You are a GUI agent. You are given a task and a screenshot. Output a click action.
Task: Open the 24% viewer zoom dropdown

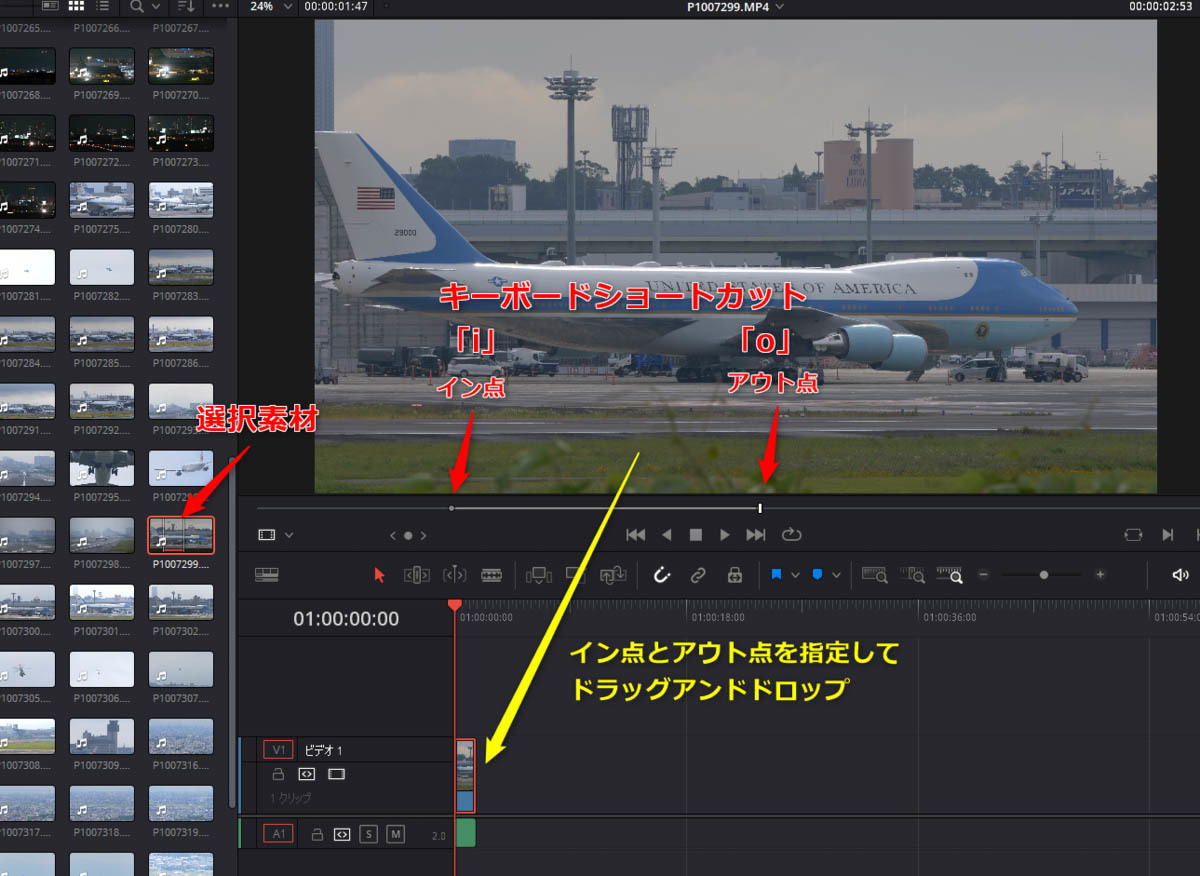[289, 6]
